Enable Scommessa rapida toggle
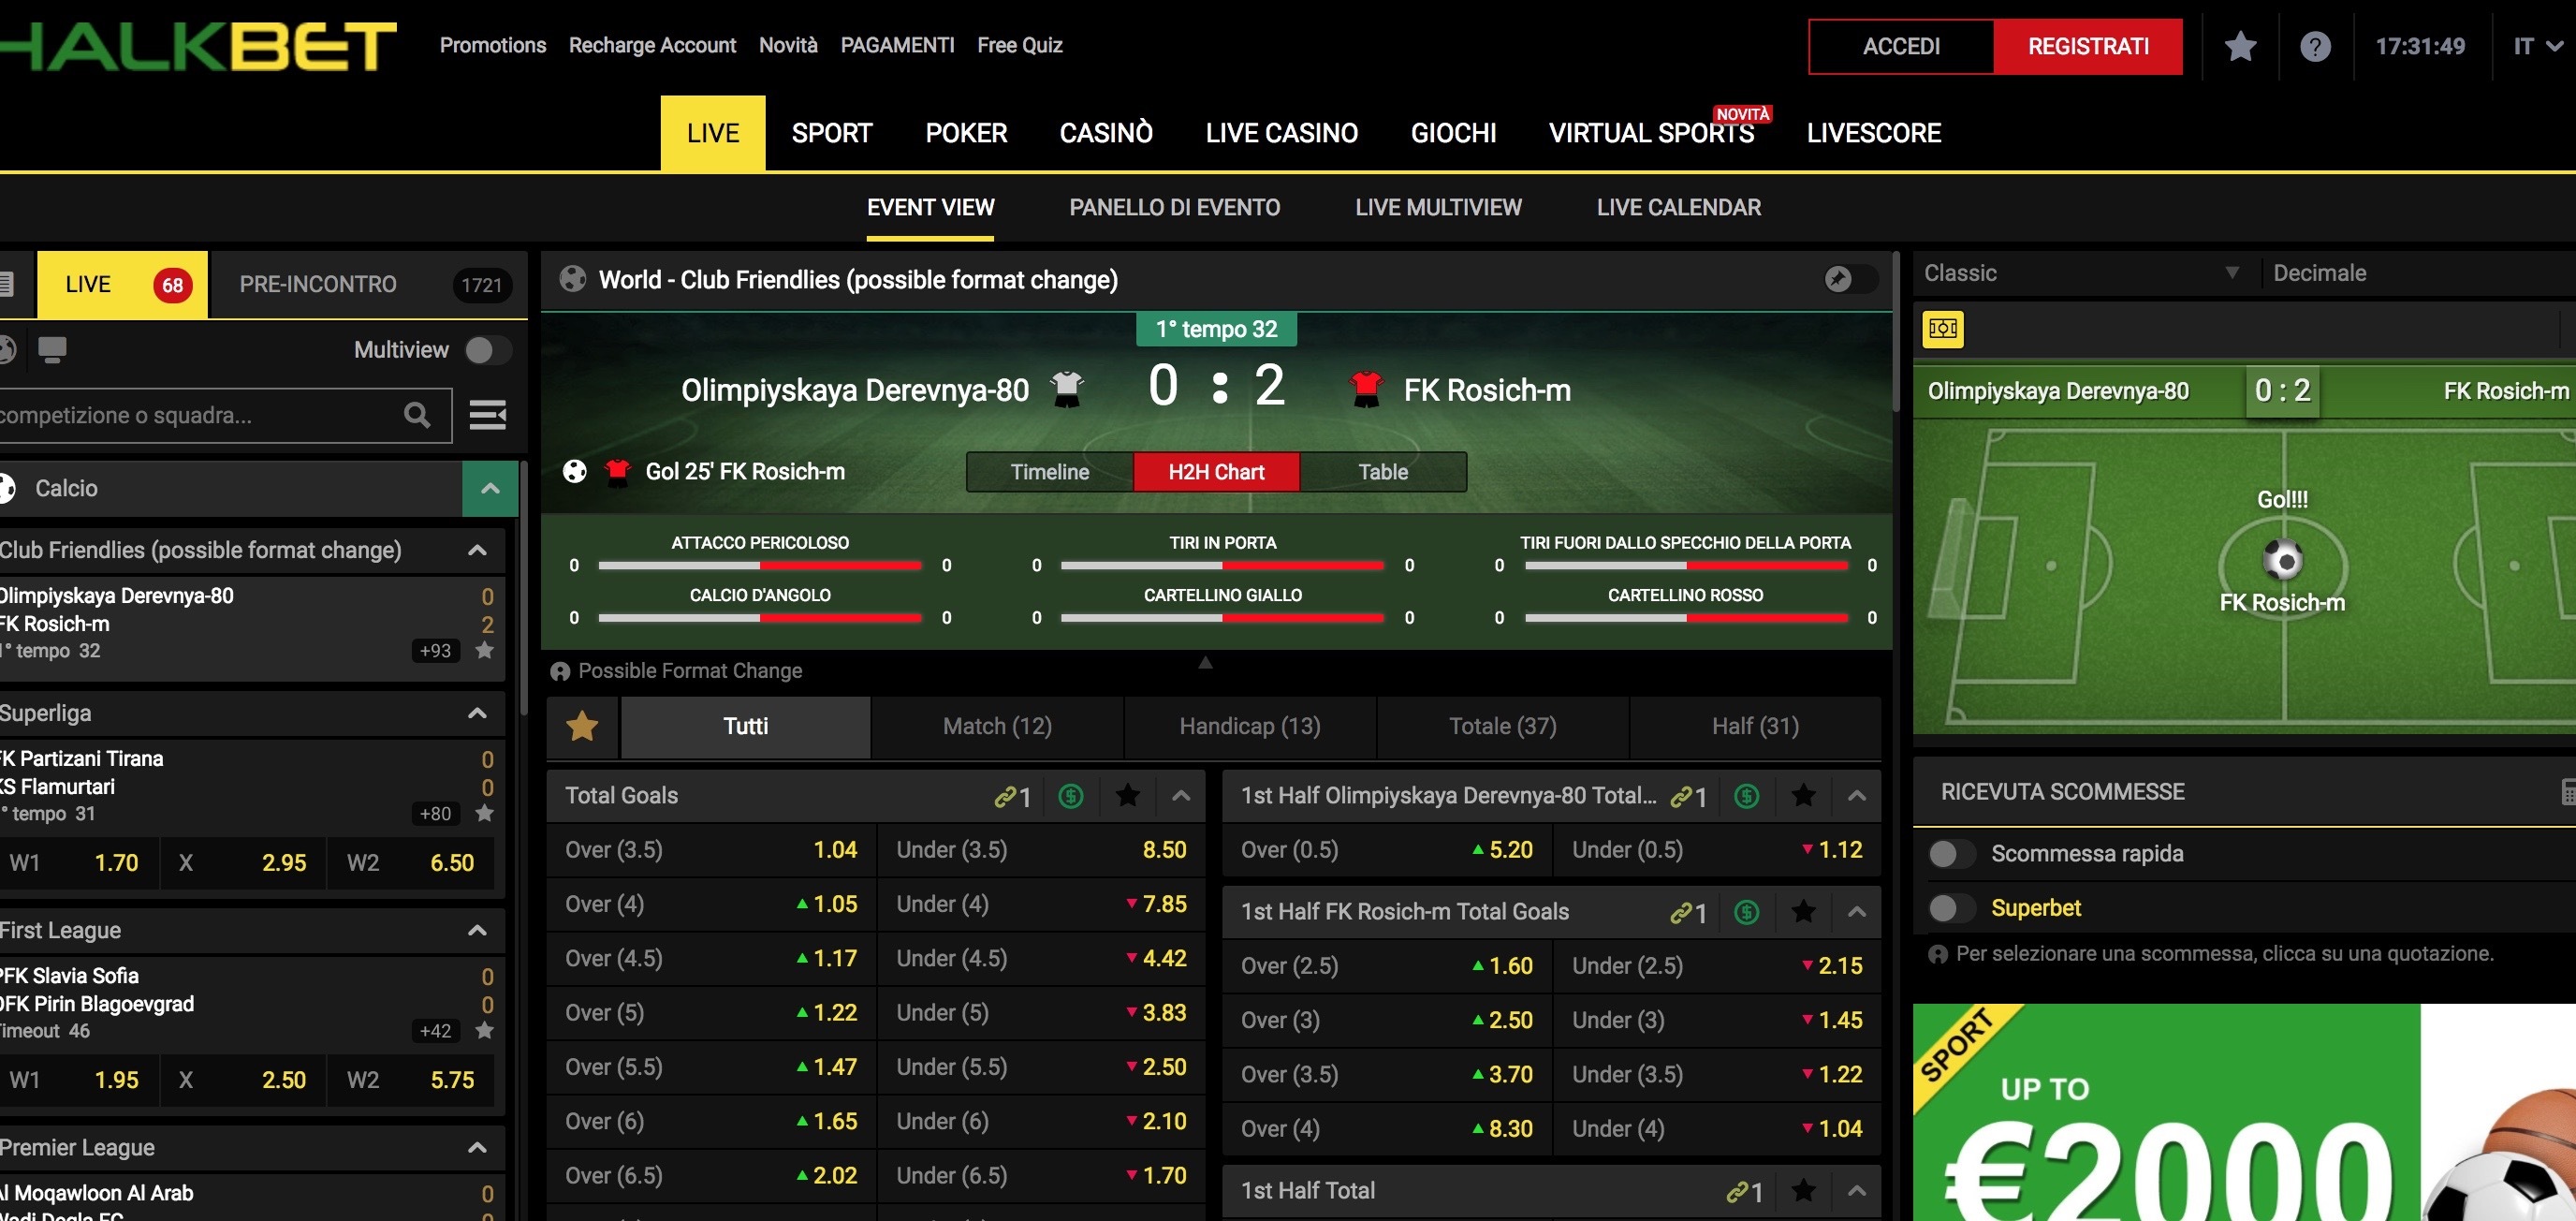This screenshot has width=2576, height=1221. pos(1950,854)
